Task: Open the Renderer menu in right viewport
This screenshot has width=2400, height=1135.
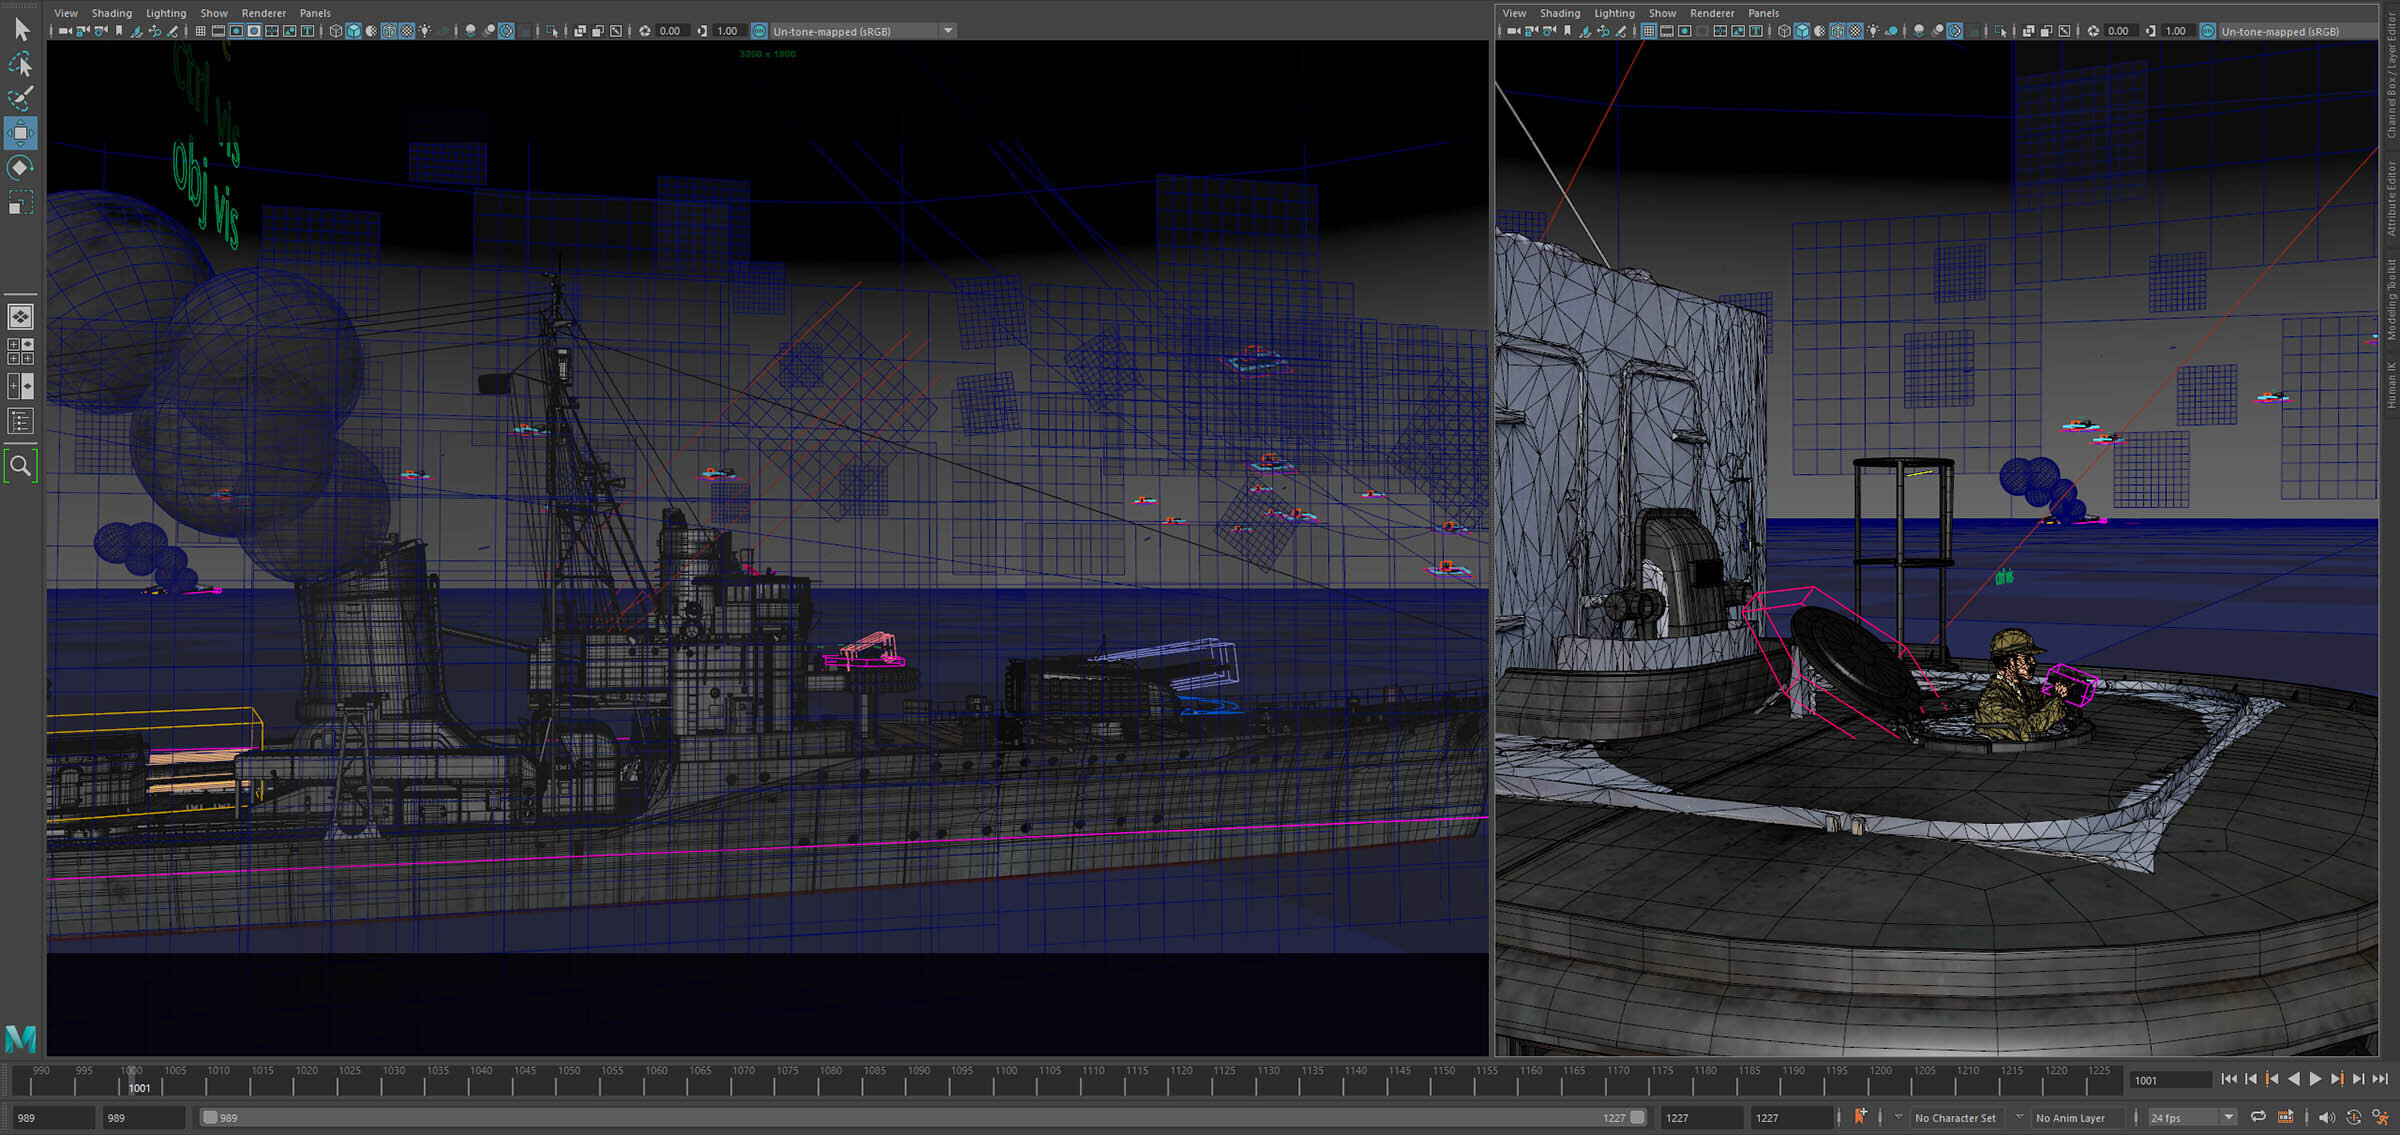Action: pyautogui.click(x=1712, y=13)
